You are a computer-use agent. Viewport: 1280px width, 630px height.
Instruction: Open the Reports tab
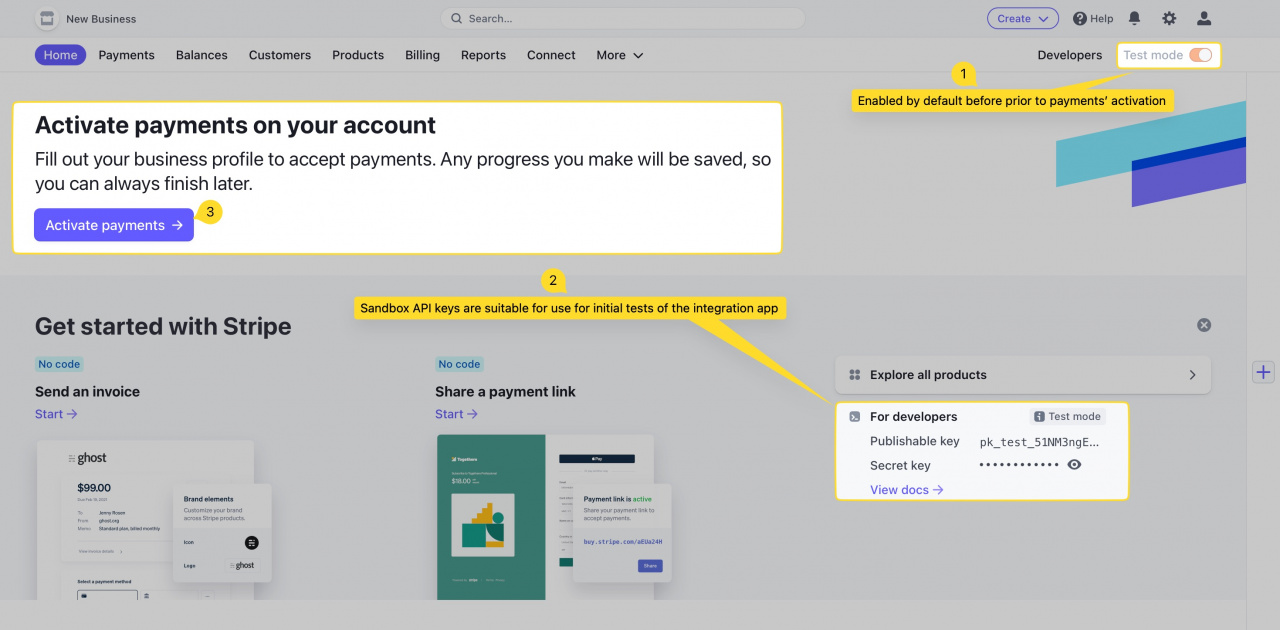(483, 55)
